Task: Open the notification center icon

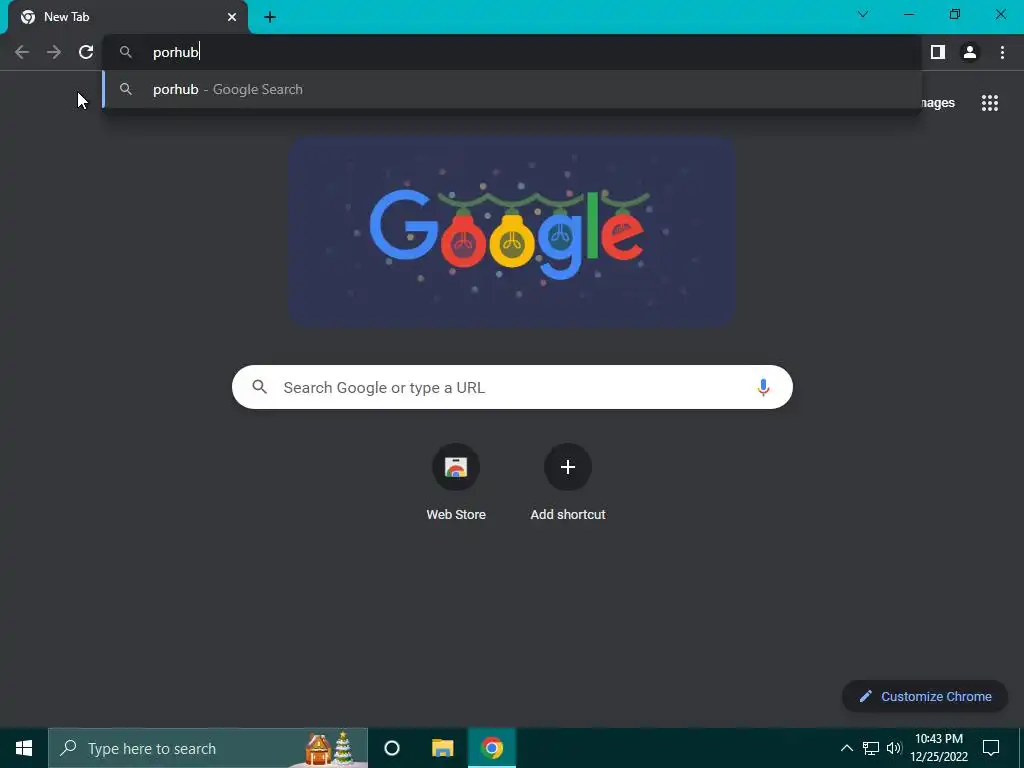Action: point(991,748)
